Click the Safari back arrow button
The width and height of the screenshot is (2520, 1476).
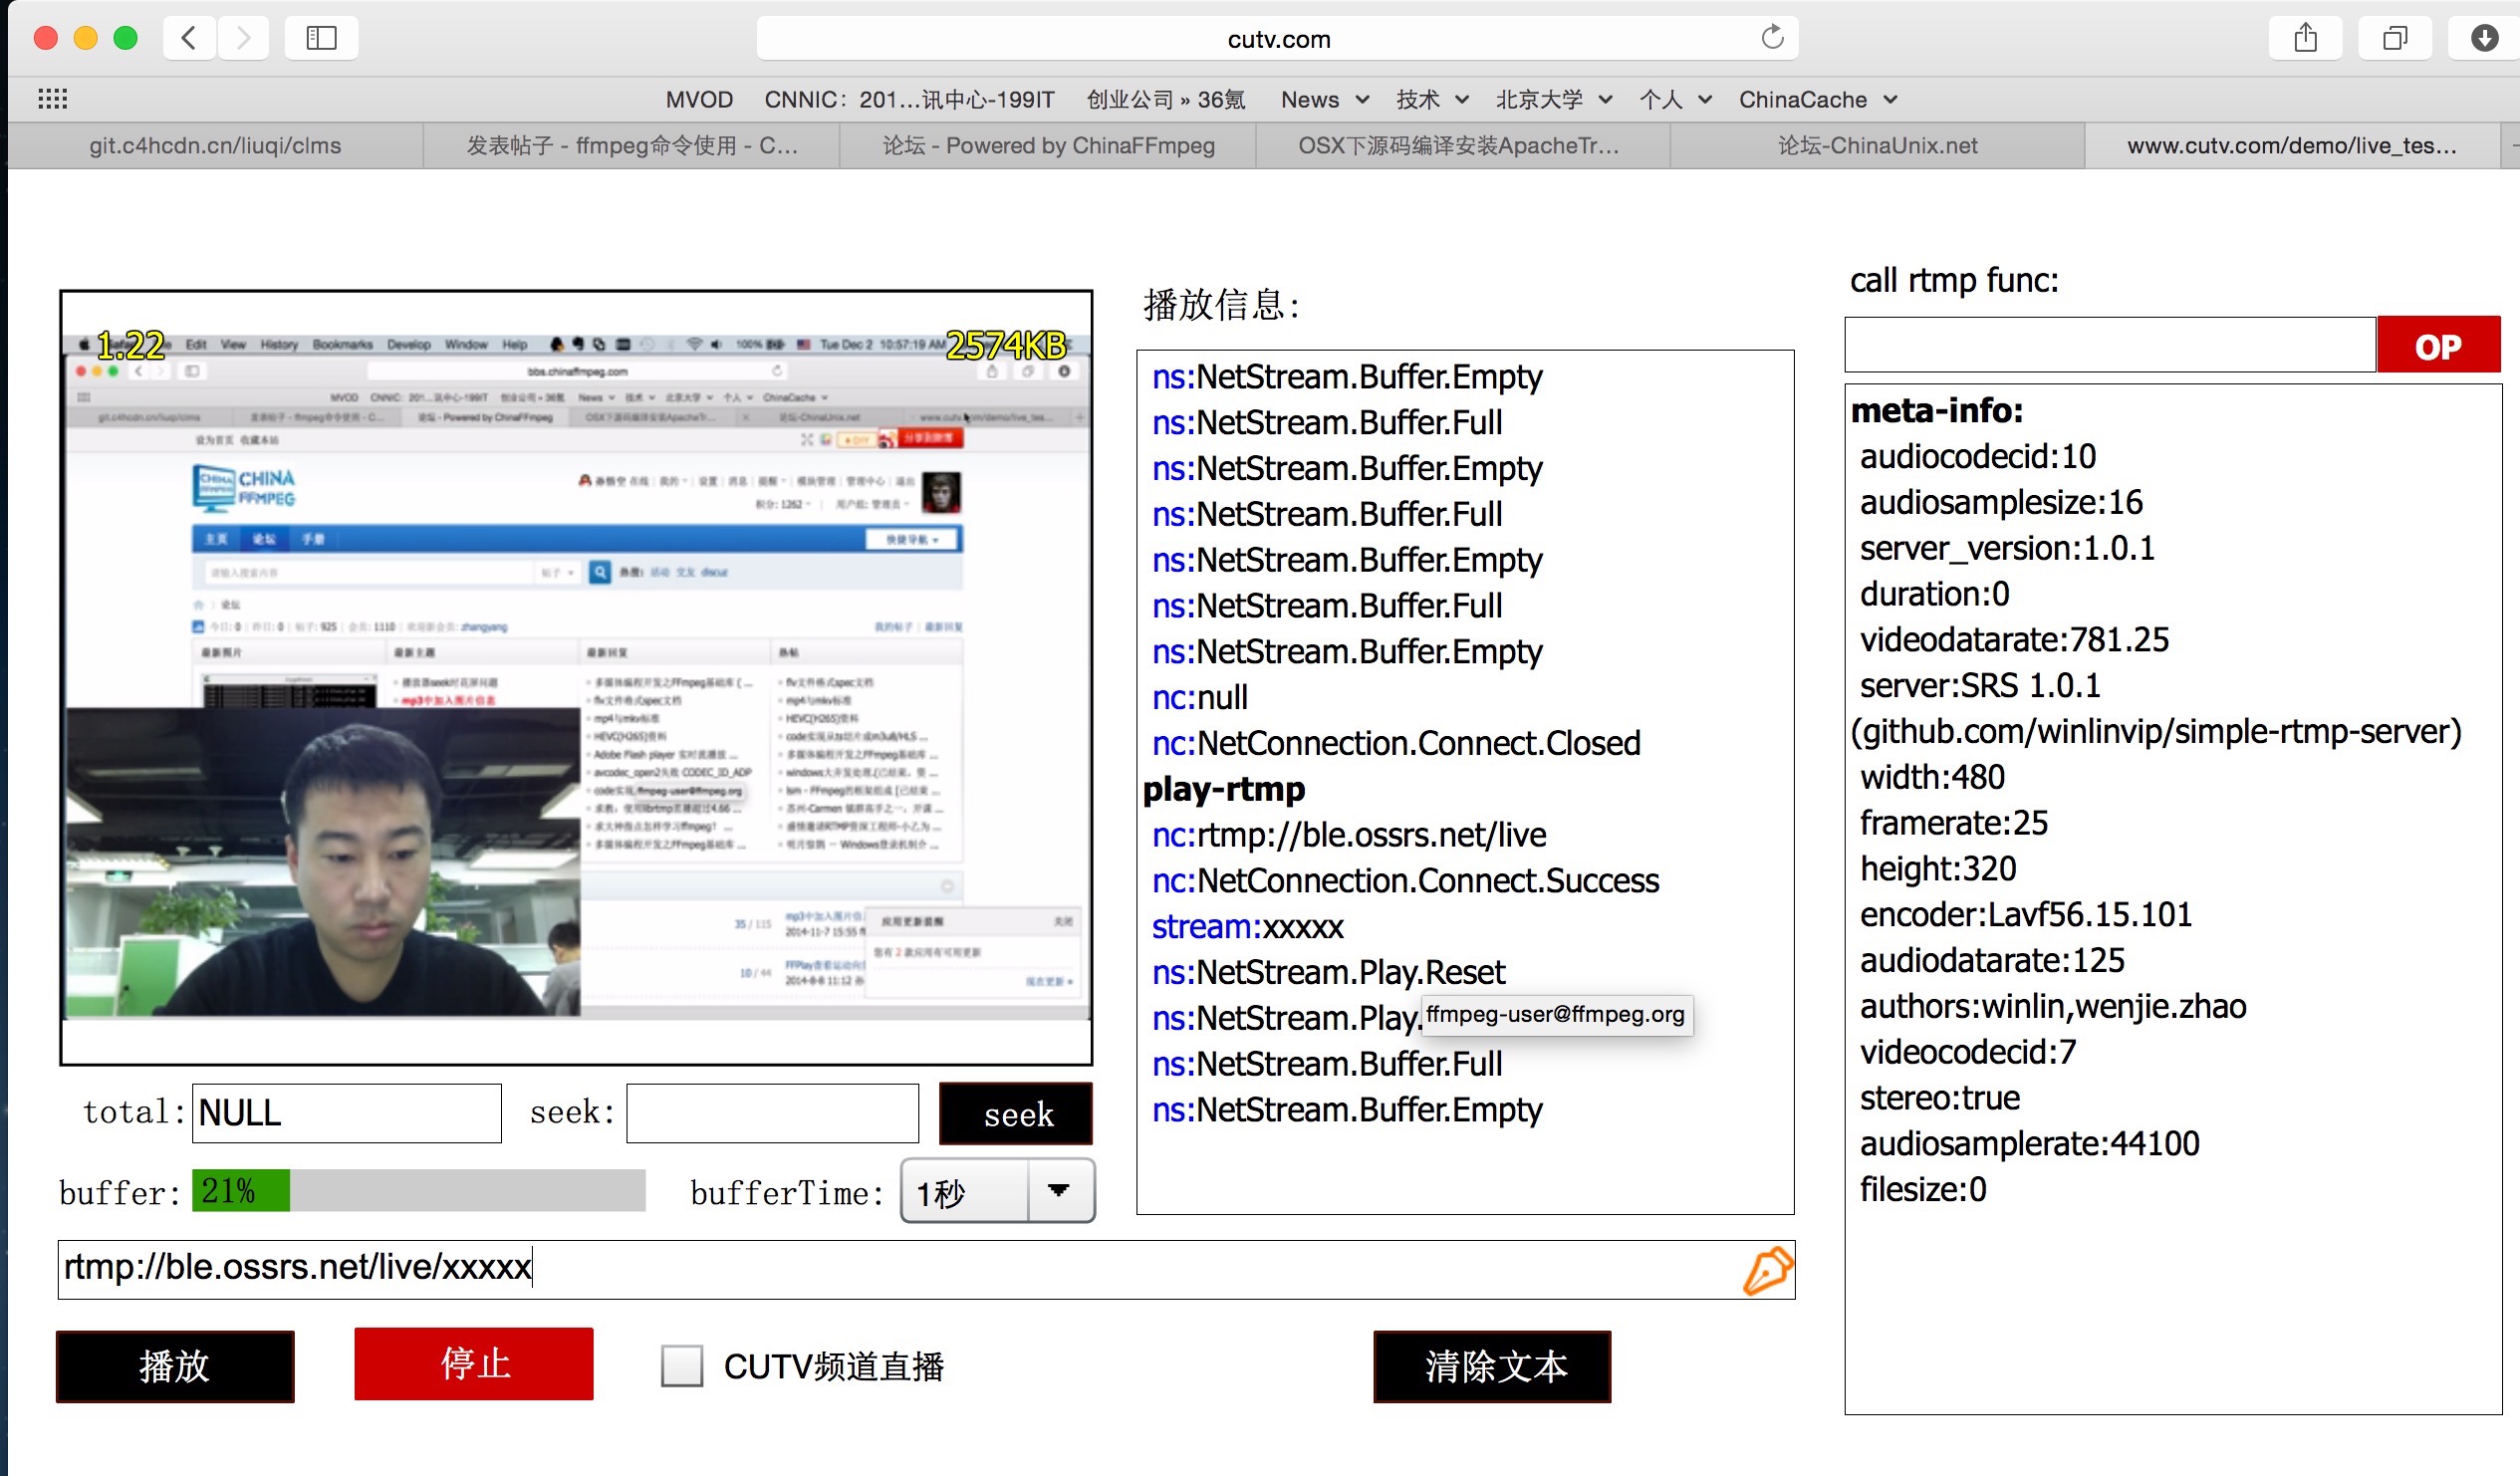pos(189,38)
